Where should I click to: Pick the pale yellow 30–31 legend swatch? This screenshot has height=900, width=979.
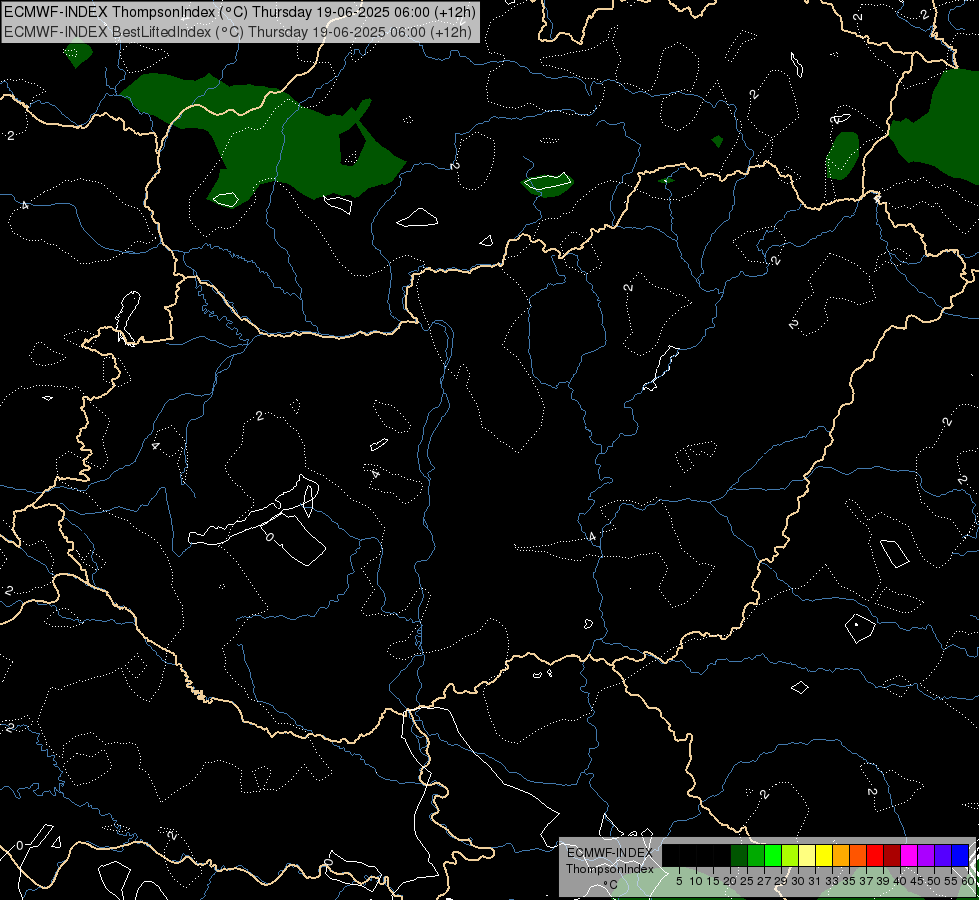click(807, 855)
